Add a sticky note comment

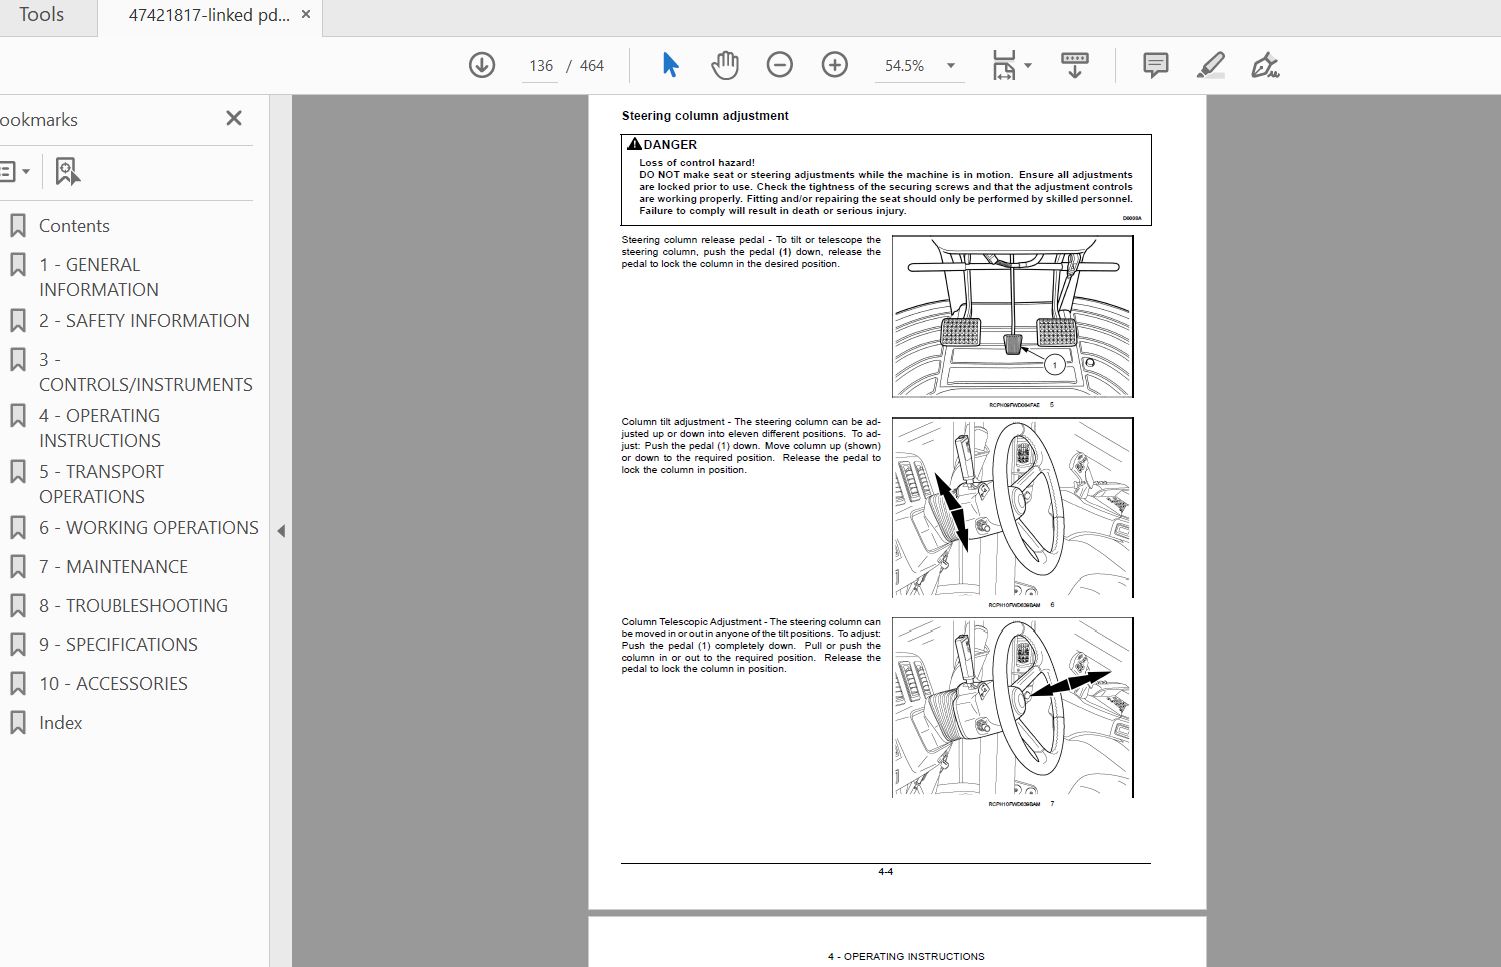(1155, 66)
